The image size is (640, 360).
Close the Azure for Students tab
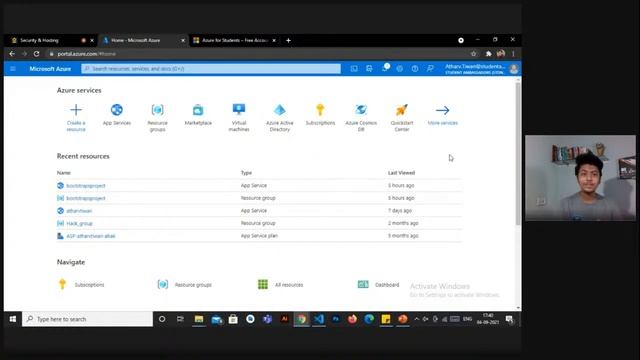pyautogui.click(x=274, y=40)
